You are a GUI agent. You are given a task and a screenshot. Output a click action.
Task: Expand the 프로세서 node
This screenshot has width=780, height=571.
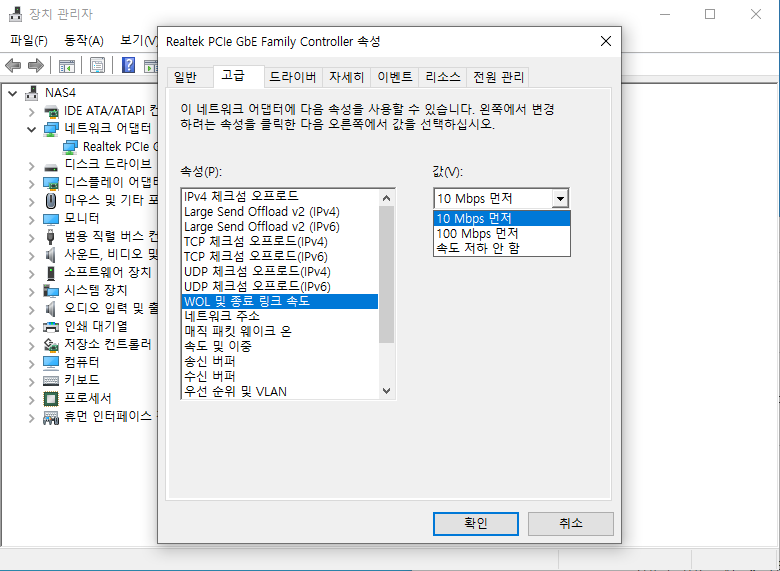click(x=32, y=399)
